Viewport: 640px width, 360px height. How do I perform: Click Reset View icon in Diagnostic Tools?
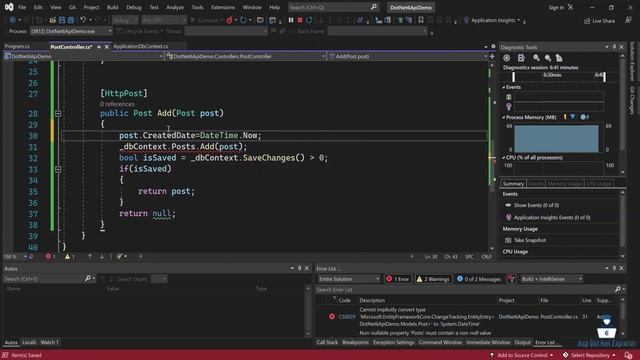pyautogui.click(x=559, y=58)
